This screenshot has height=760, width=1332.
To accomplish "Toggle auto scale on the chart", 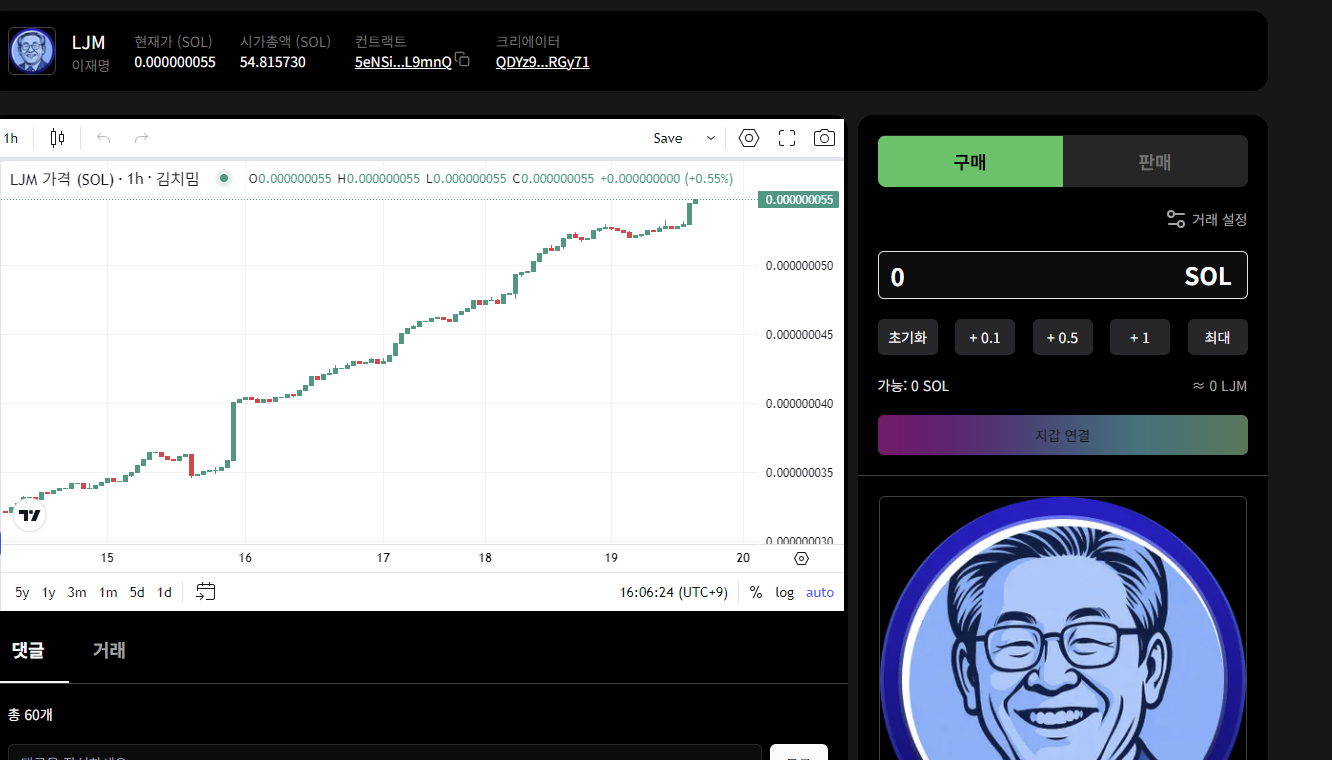I will [x=820, y=592].
